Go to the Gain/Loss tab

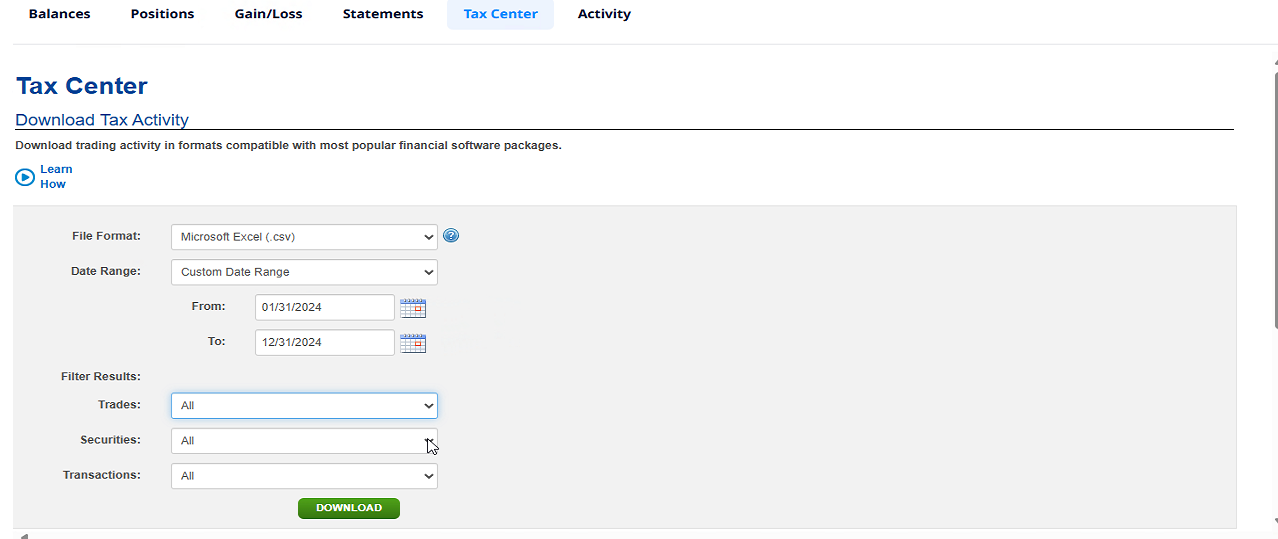click(x=268, y=14)
